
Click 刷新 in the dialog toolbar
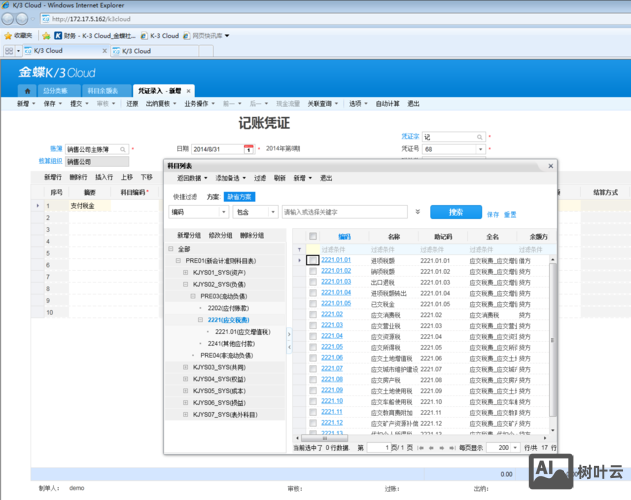(x=280, y=178)
